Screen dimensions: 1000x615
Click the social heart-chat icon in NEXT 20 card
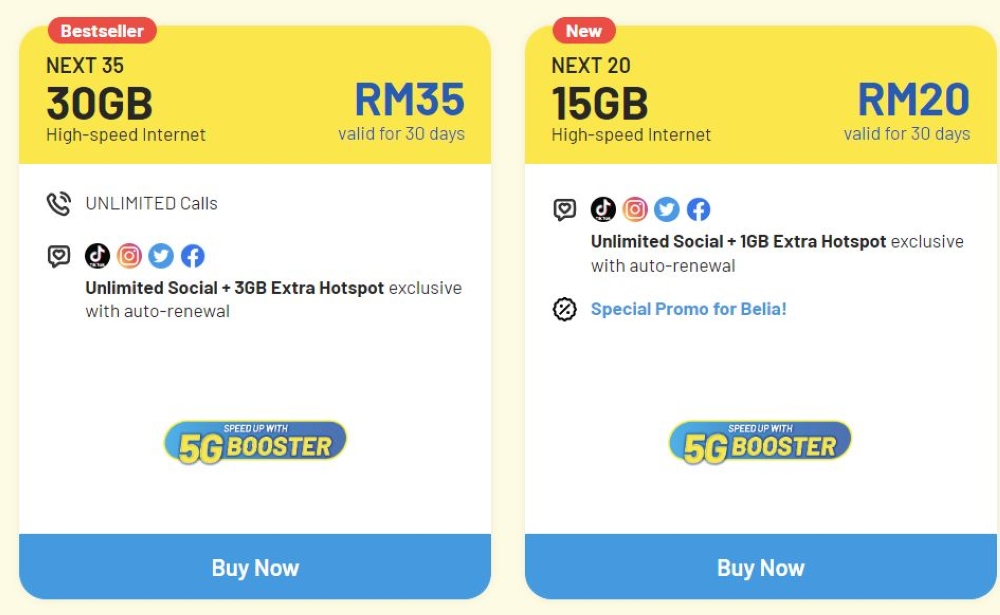[x=564, y=210]
